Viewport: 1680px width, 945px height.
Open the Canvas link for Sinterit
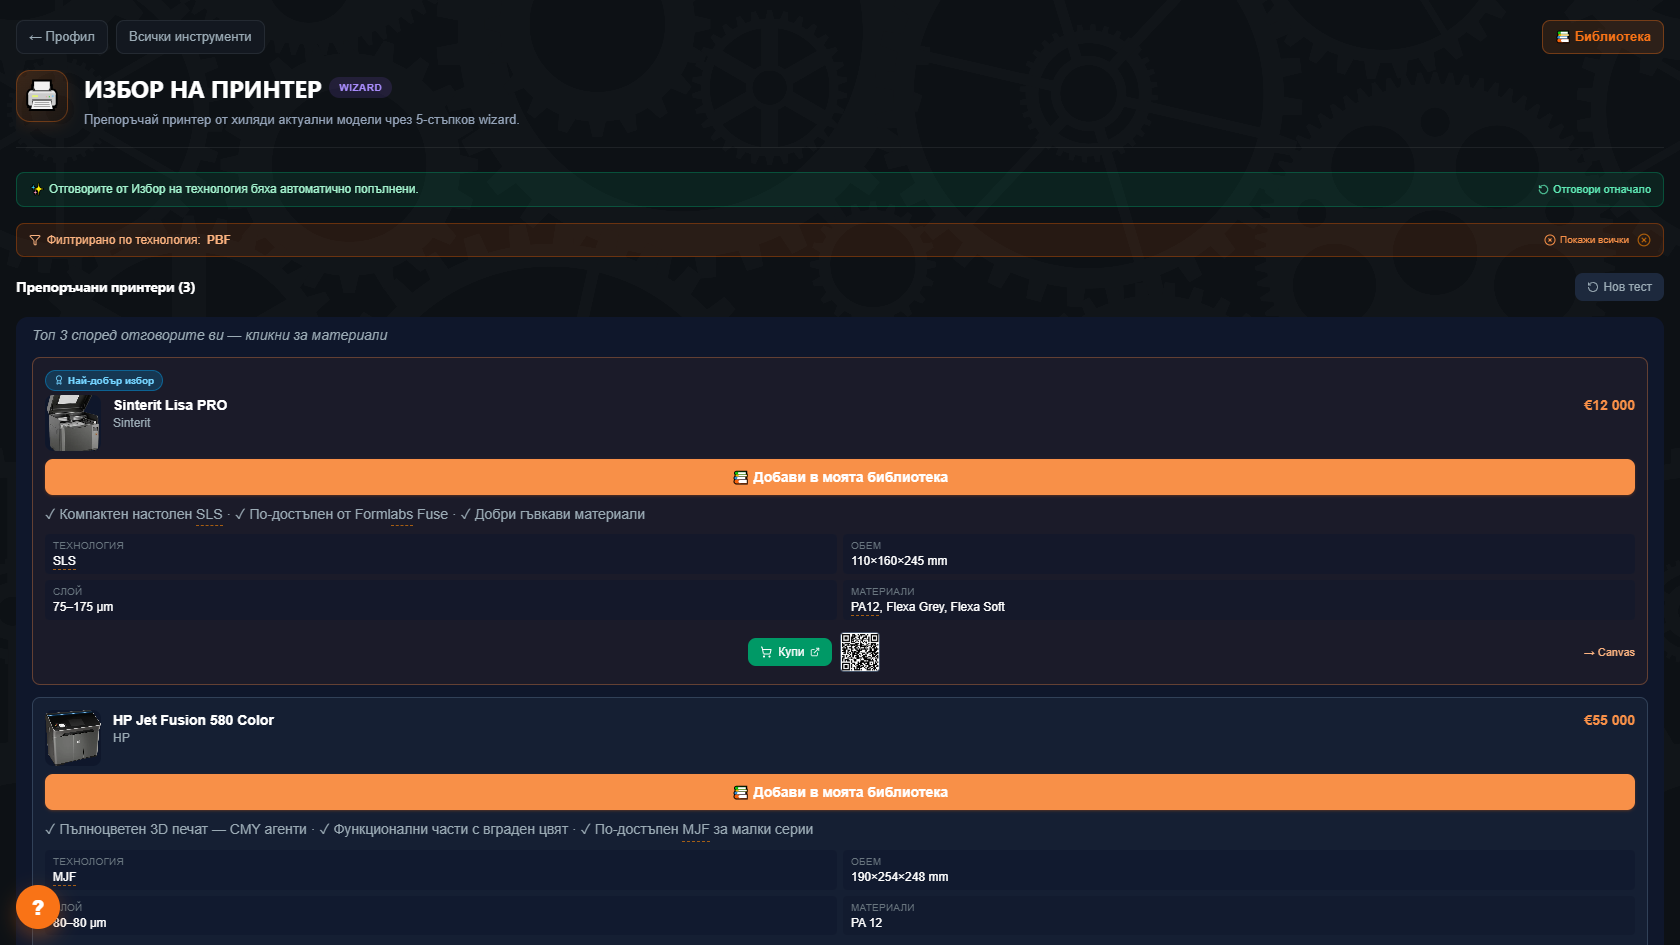point(1609,652)
